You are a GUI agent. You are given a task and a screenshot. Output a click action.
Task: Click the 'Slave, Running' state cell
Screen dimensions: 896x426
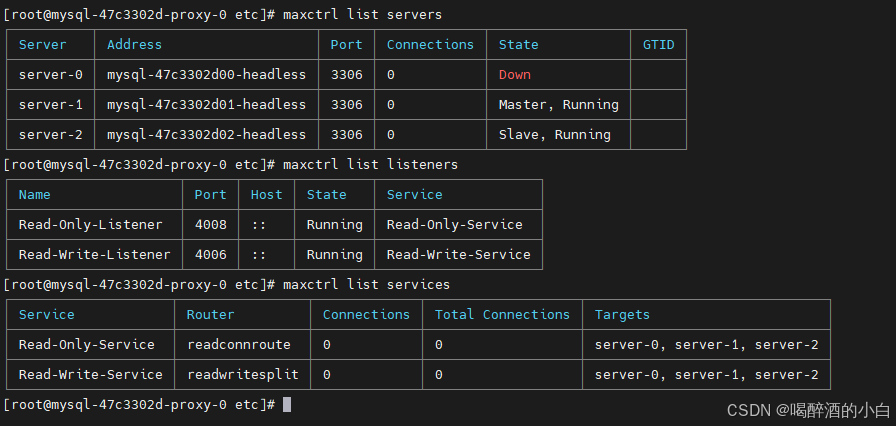tap(554, 135)
